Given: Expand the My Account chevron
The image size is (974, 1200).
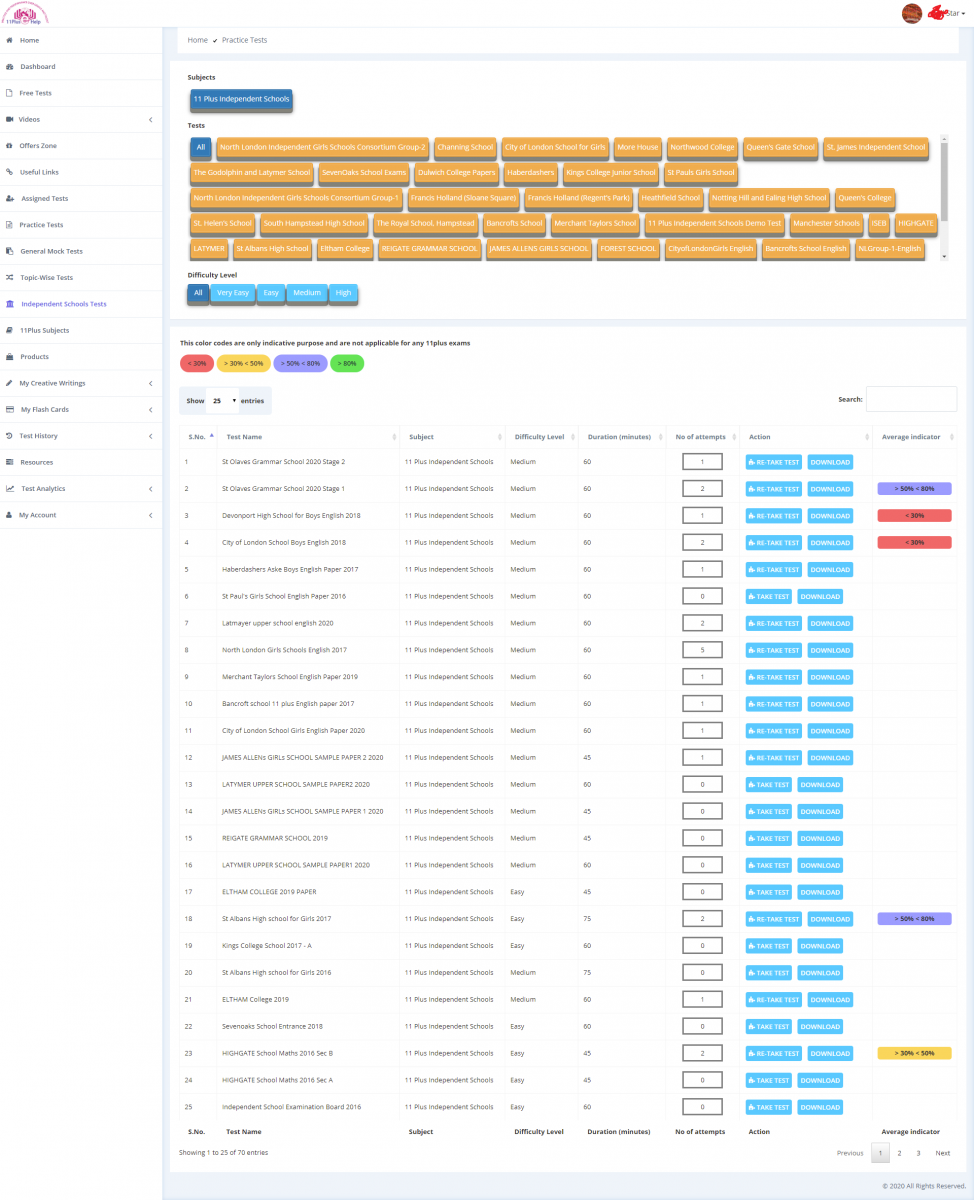Looking at the screenshot, I should tap(150, 515).
